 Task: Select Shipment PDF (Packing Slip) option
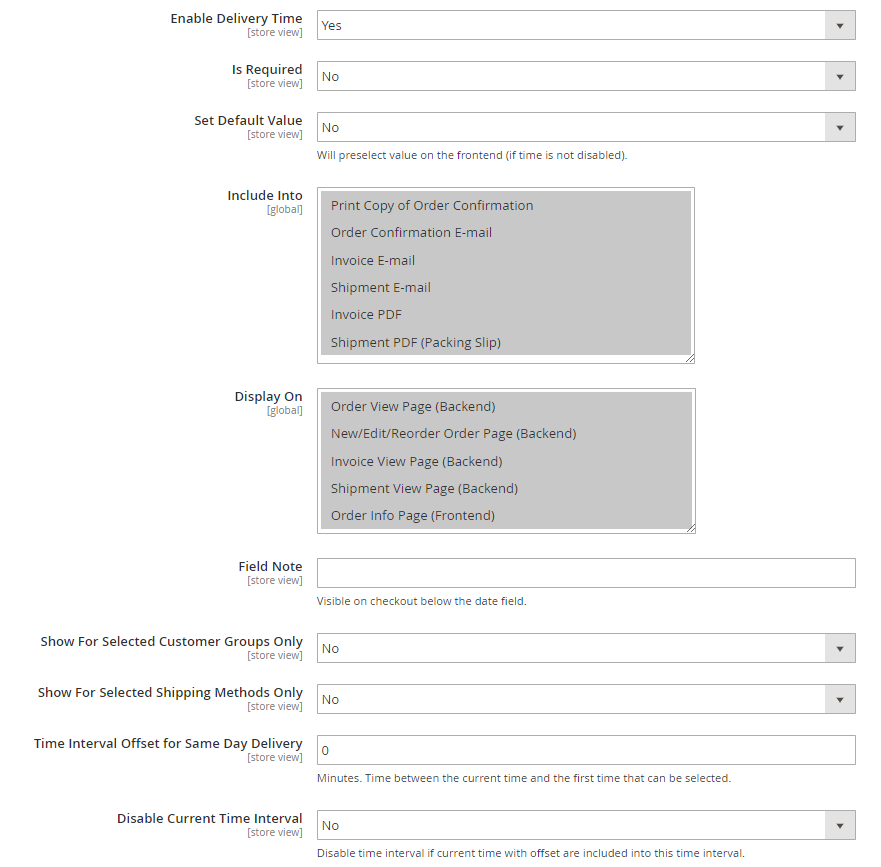[506, 342]
